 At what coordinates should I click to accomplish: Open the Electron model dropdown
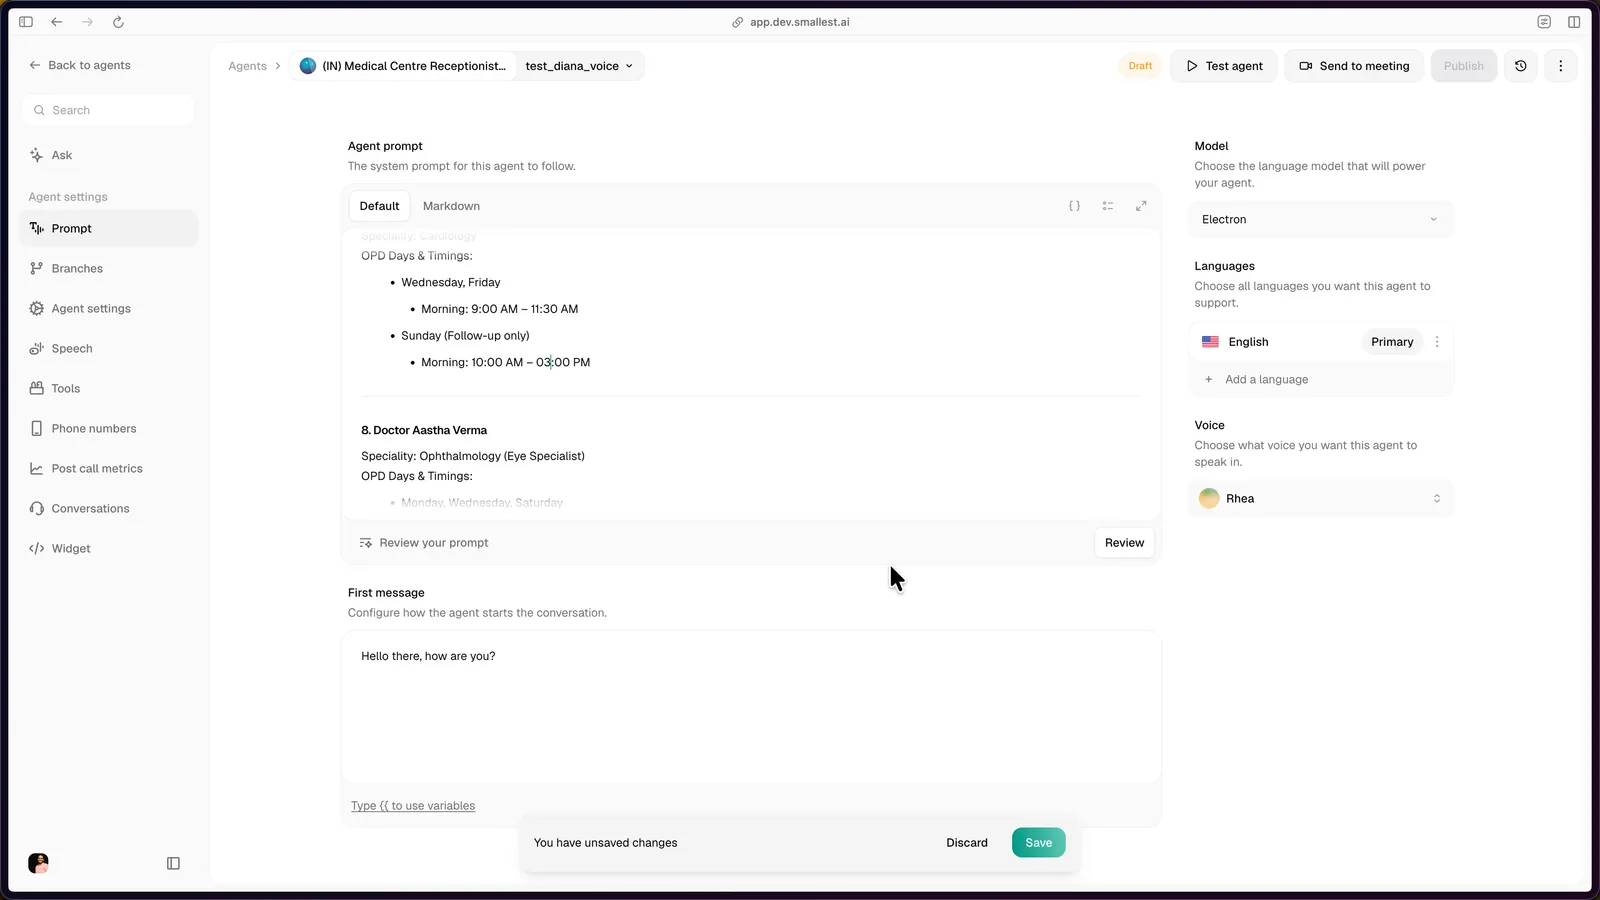1320,219
